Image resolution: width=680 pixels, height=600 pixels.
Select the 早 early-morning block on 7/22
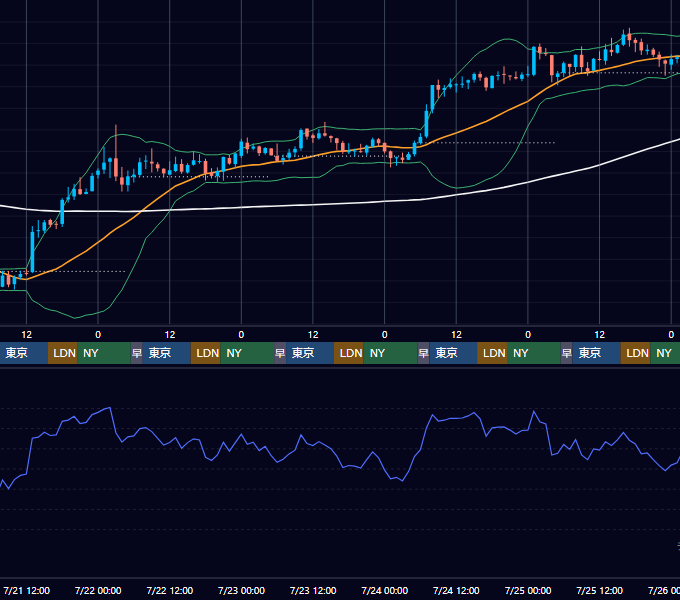click(x=137, y=353)
